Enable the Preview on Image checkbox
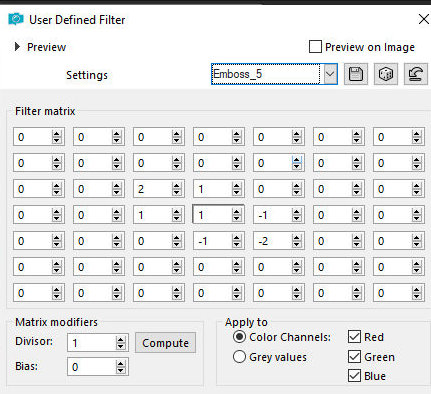 [x=315, y=47]
